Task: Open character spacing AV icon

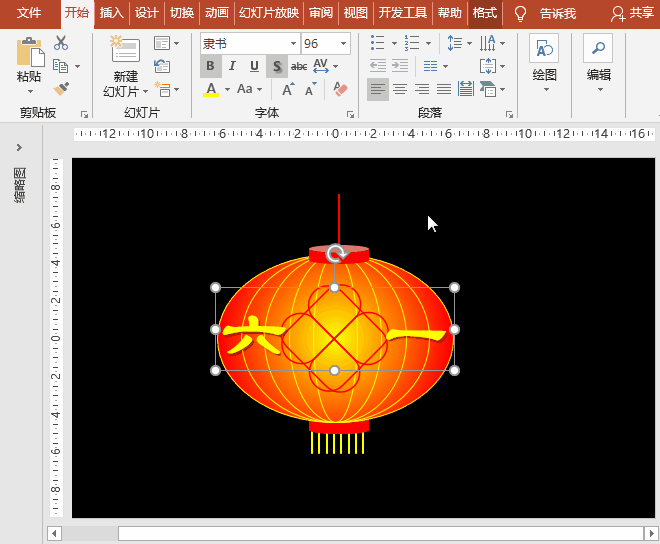Action: click(x=321, y=66)
